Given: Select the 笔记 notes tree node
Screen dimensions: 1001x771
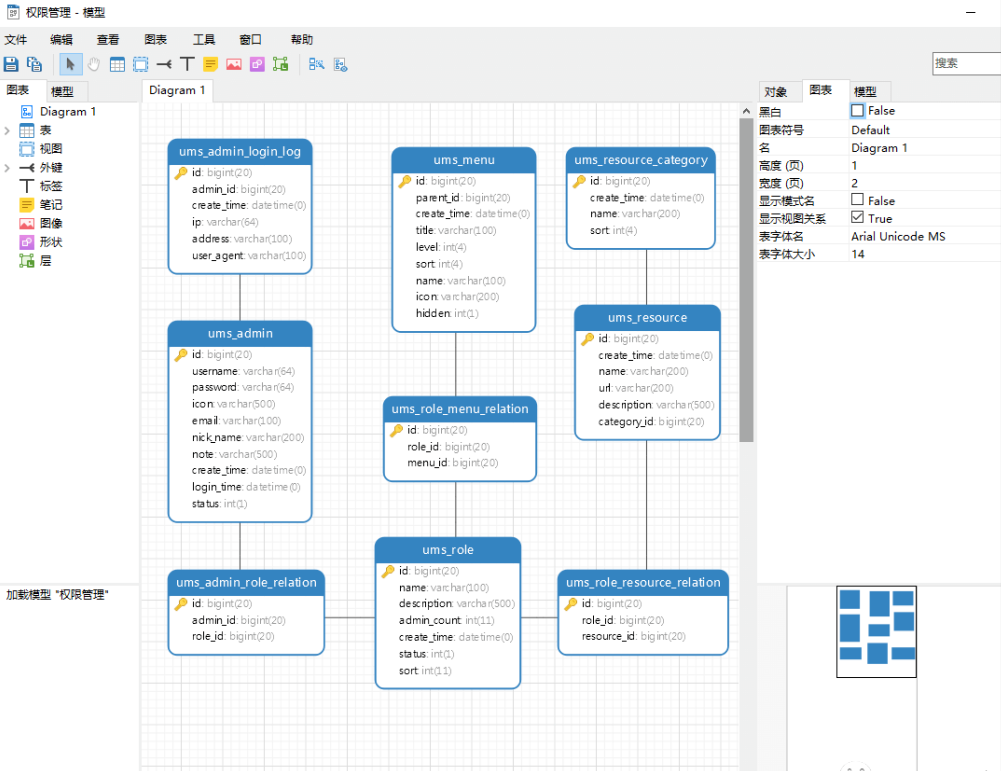Looking at the screenshot, I should pyautogui.click(x=51, y=205).
